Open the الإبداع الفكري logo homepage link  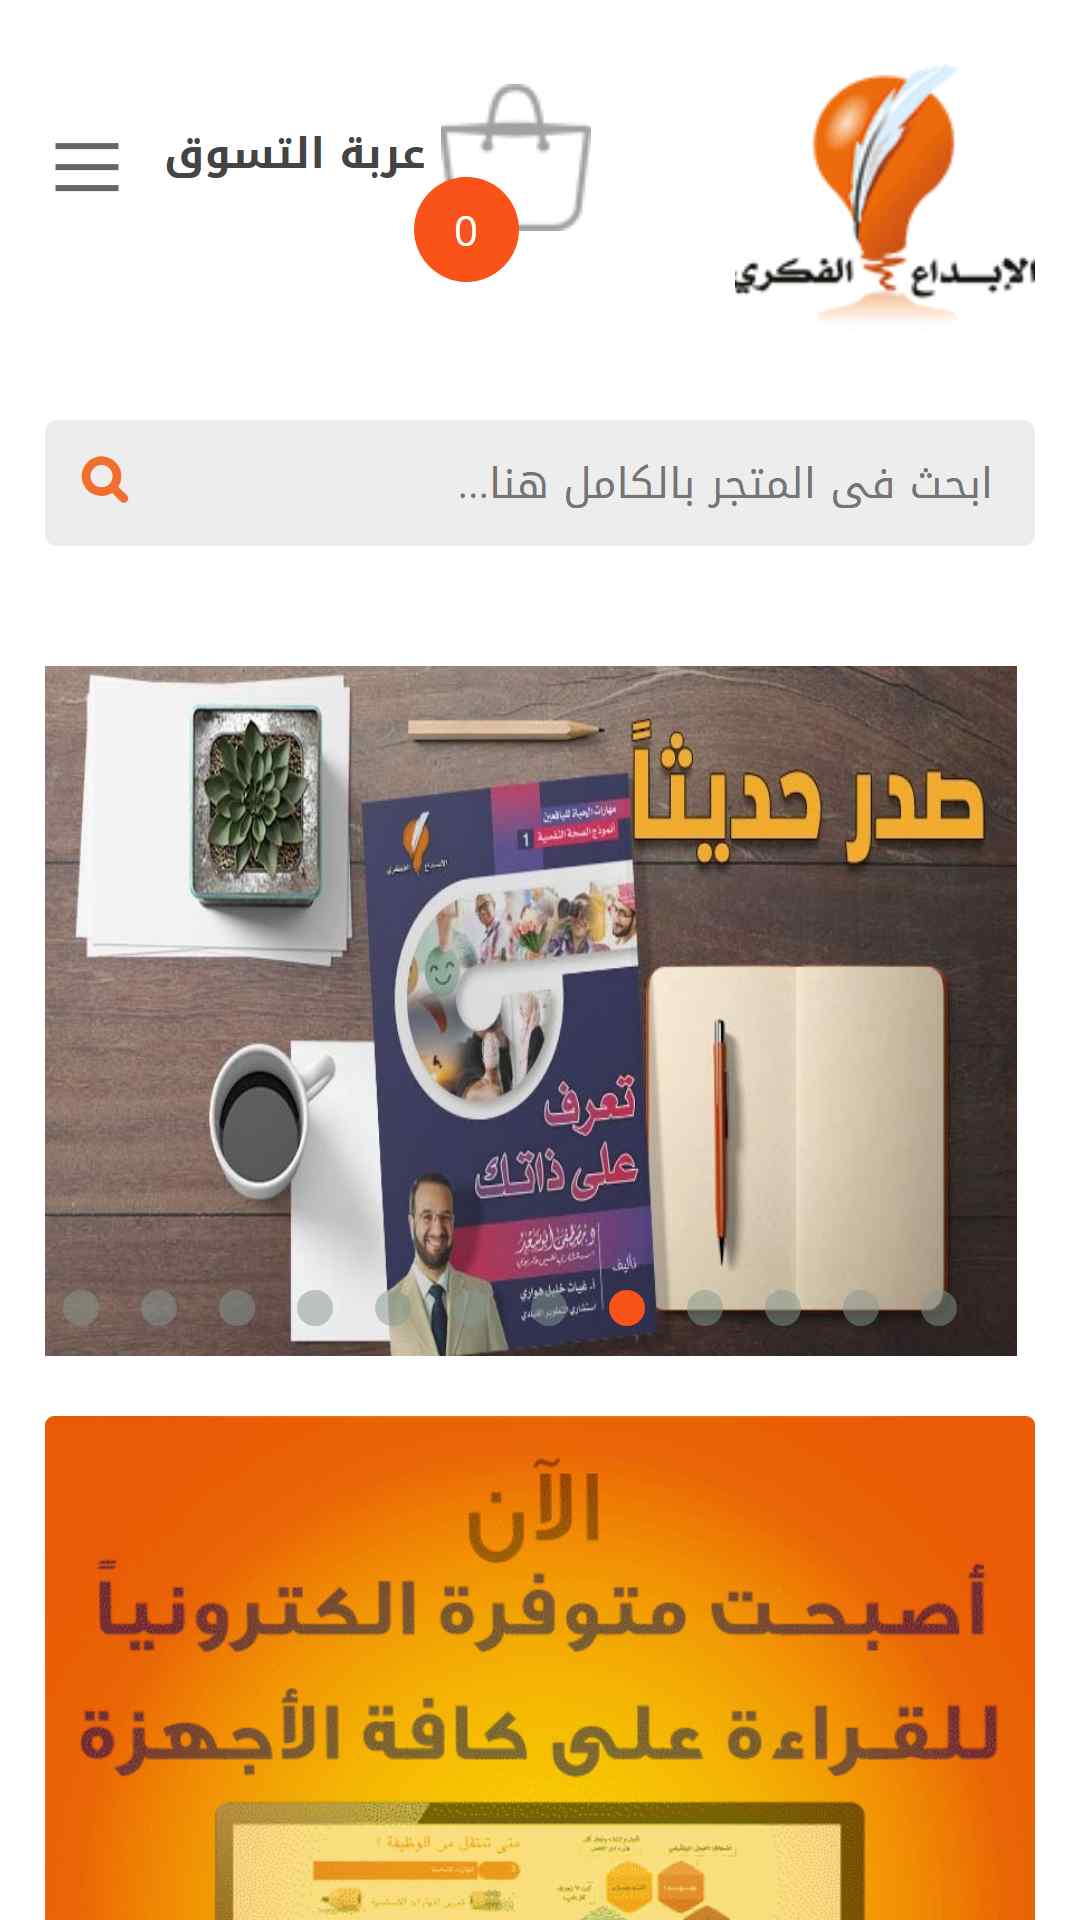[x=884, y=193]
